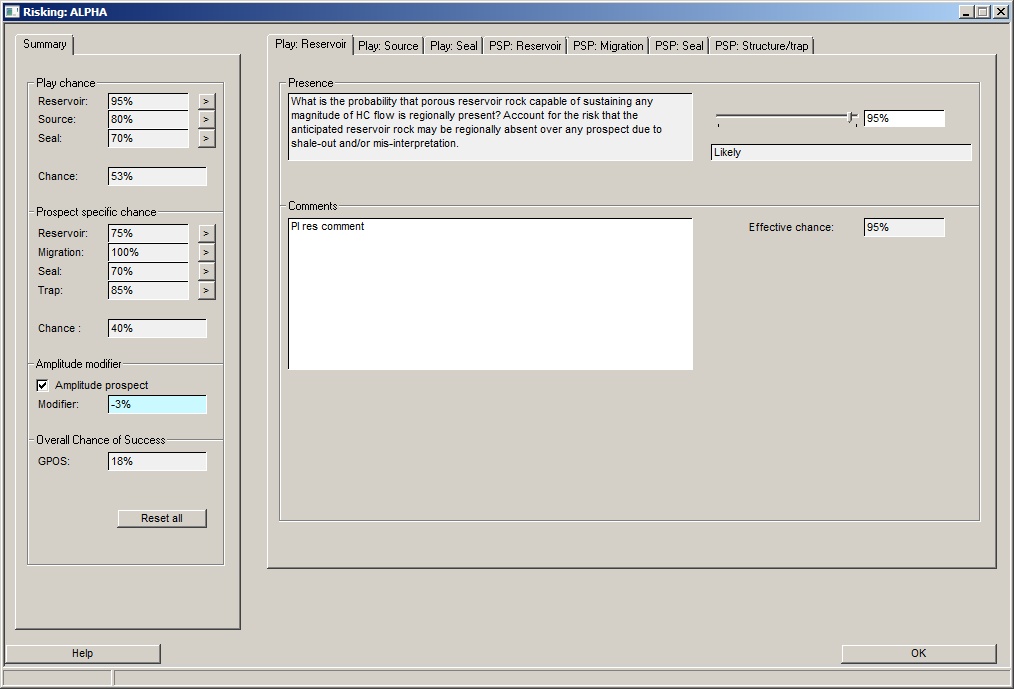Click arrow button beside Migration 100%
This screenshot has height=689, width=1014.
point(206,252)
